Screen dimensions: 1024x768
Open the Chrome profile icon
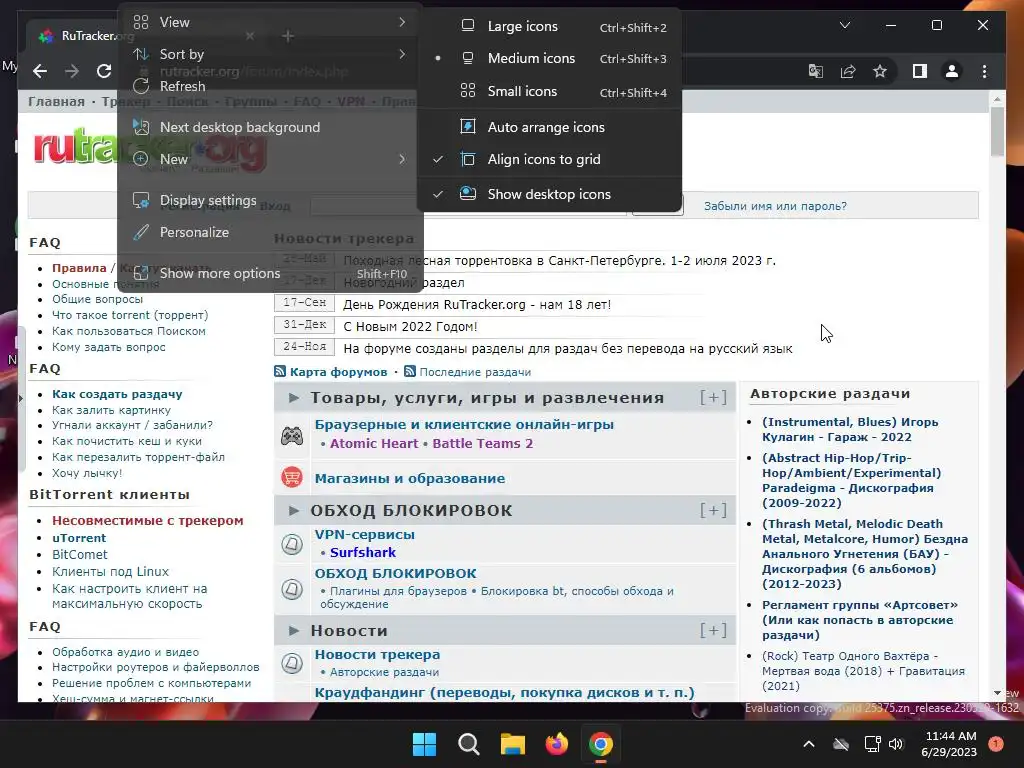[952, 71]
